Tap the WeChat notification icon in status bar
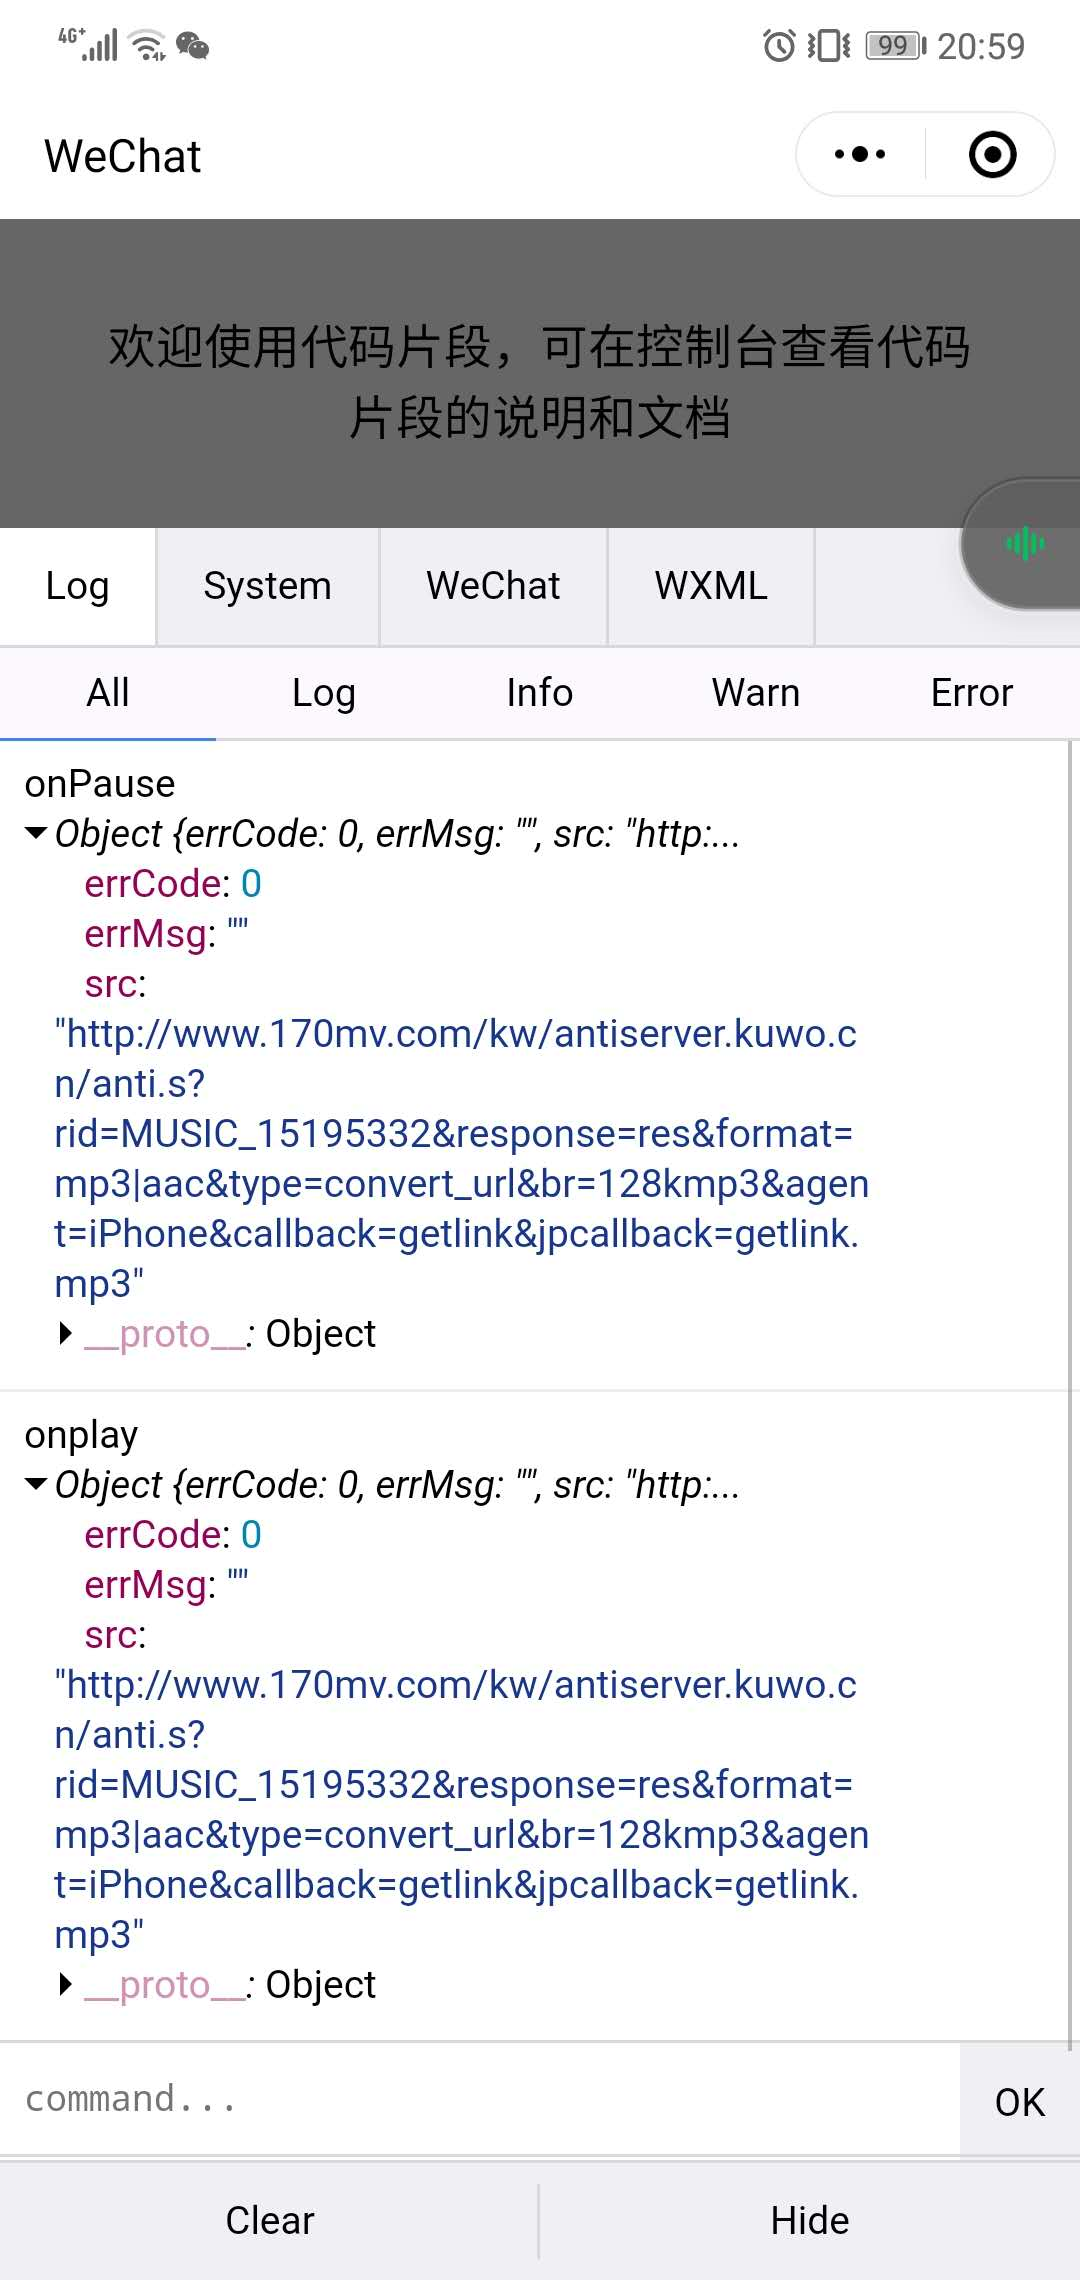 192,45
